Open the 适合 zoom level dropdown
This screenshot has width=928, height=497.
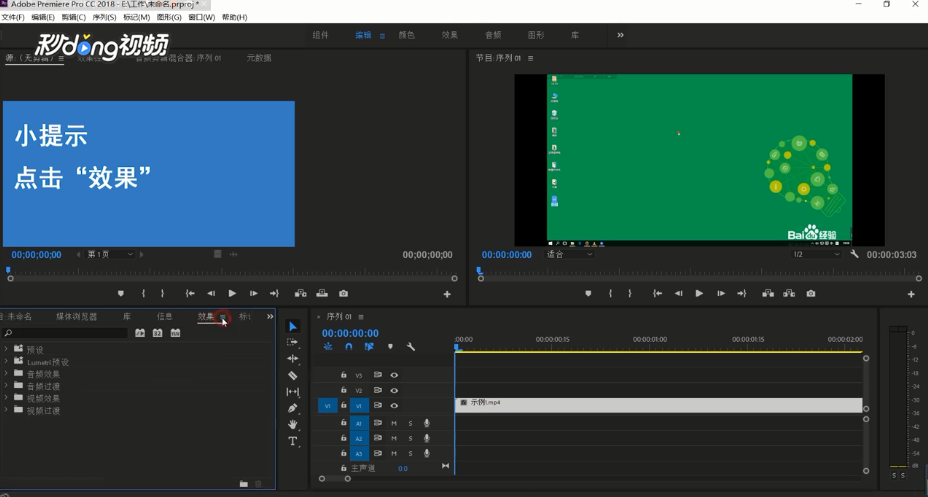(x=569, y=254)
